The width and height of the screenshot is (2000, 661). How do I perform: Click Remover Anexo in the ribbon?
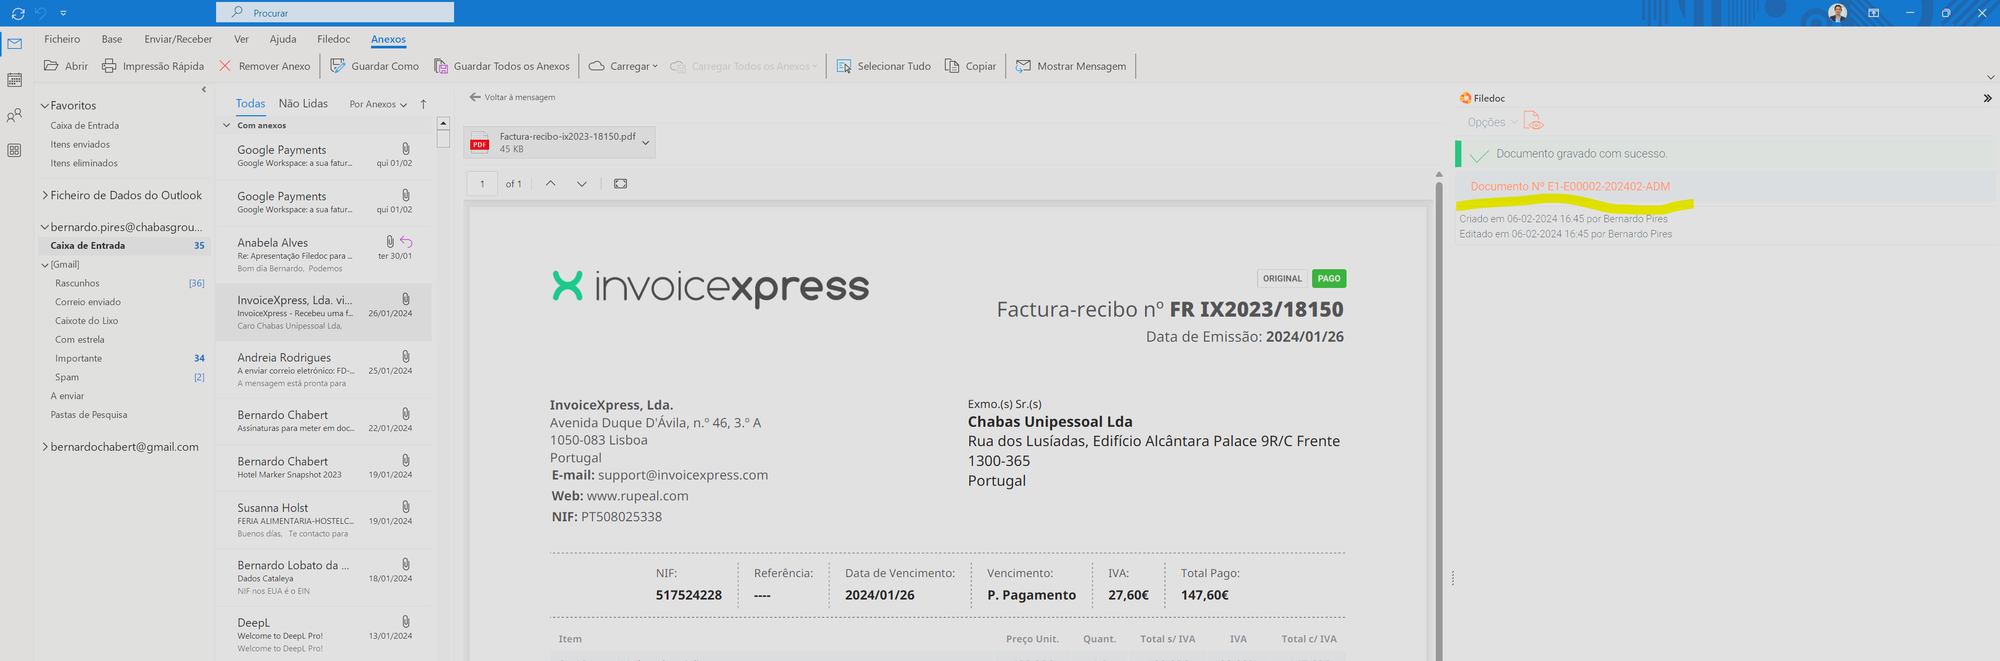click(265, 66)
